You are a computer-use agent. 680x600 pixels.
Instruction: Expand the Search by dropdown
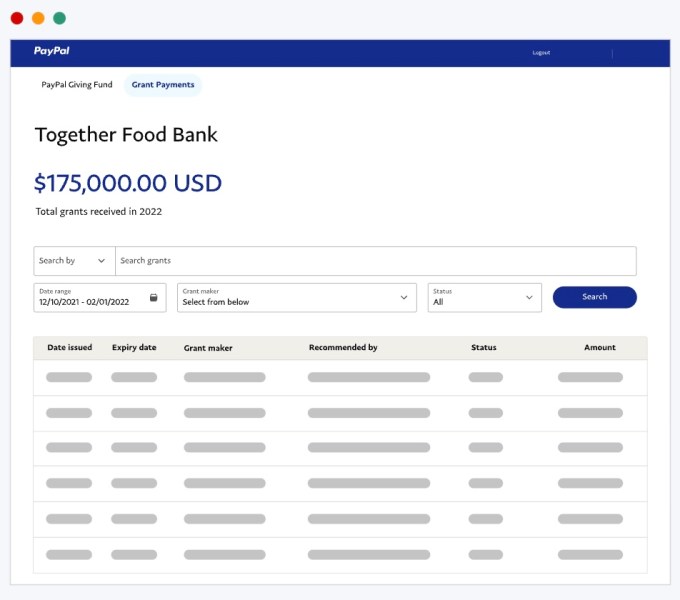pos(74,261)
